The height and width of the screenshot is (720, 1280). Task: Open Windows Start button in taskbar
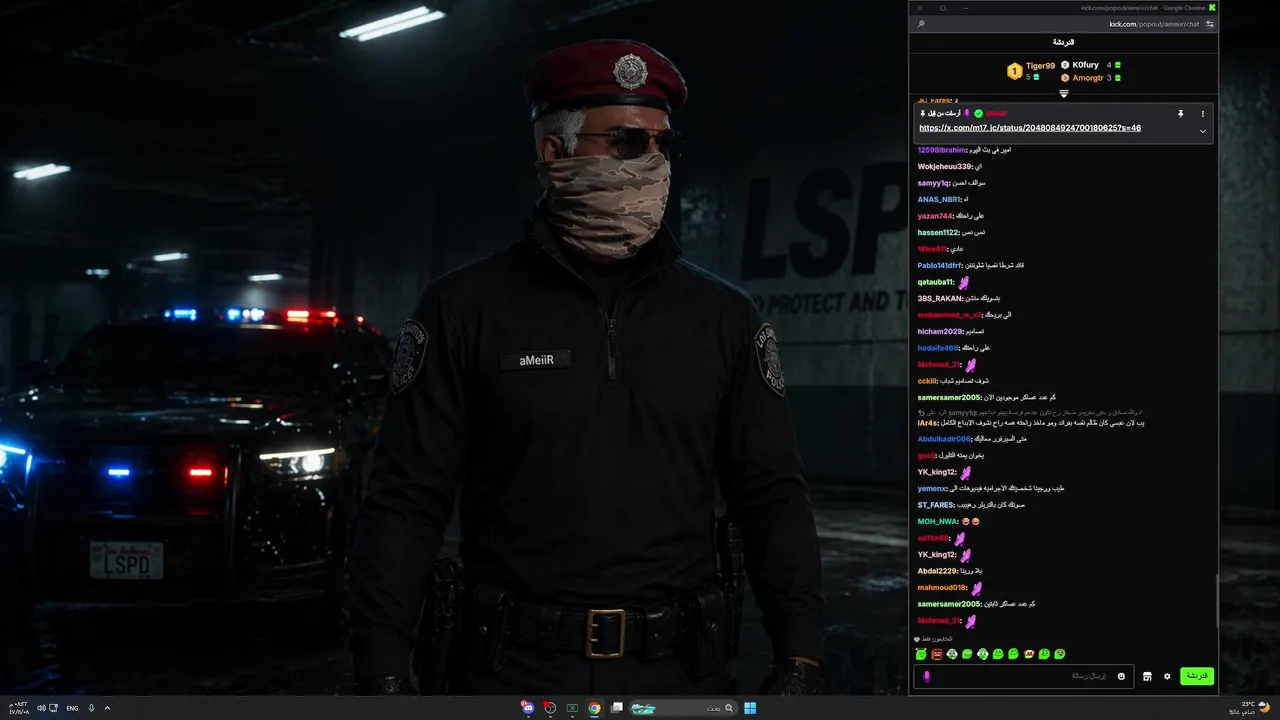750,708
